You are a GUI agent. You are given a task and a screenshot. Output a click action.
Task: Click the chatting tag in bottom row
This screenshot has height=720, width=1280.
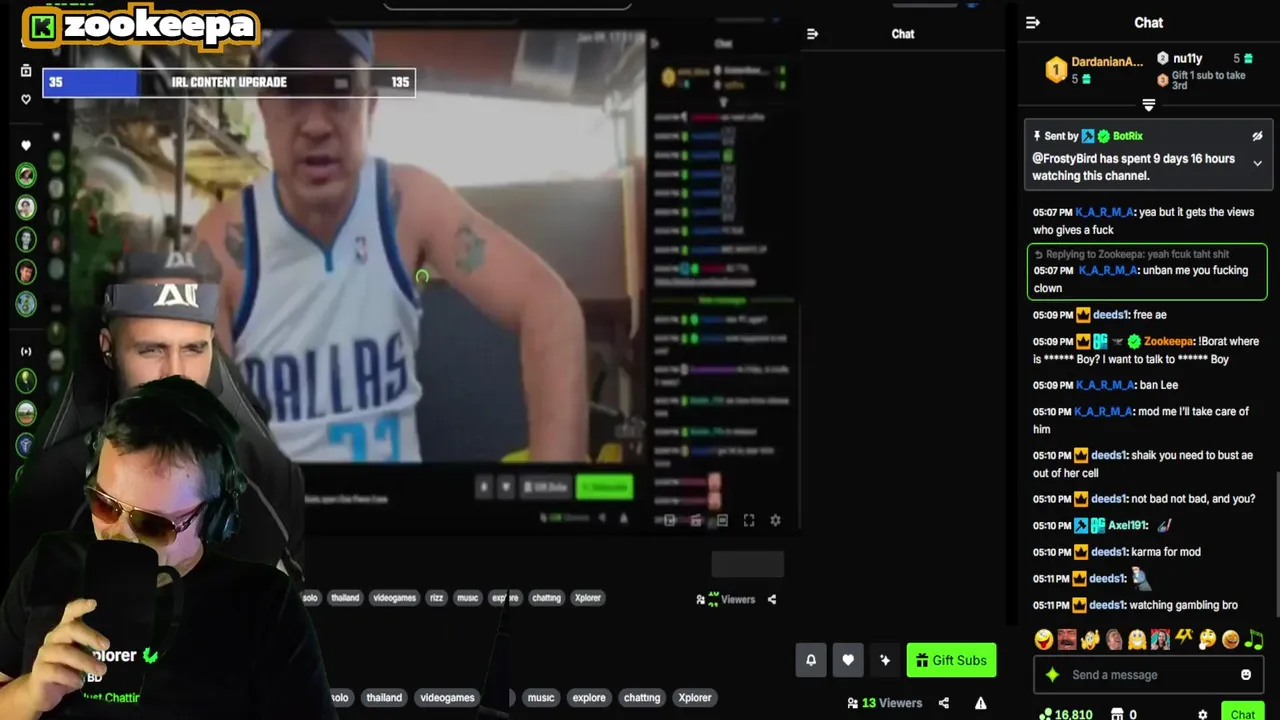[641, 698]
